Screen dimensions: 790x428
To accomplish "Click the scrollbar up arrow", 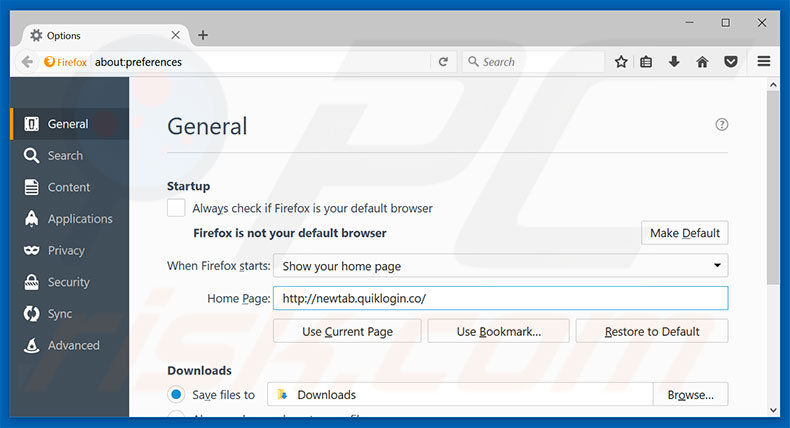I will [x=773, y=85].
